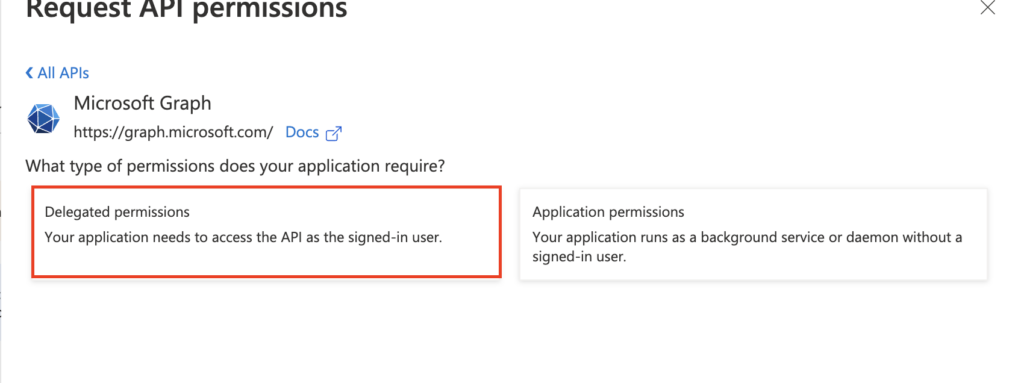Click the background service or daemon description
Viewport: 1024px width, 383px height.
pyautogui.click(x=747, y=237)
